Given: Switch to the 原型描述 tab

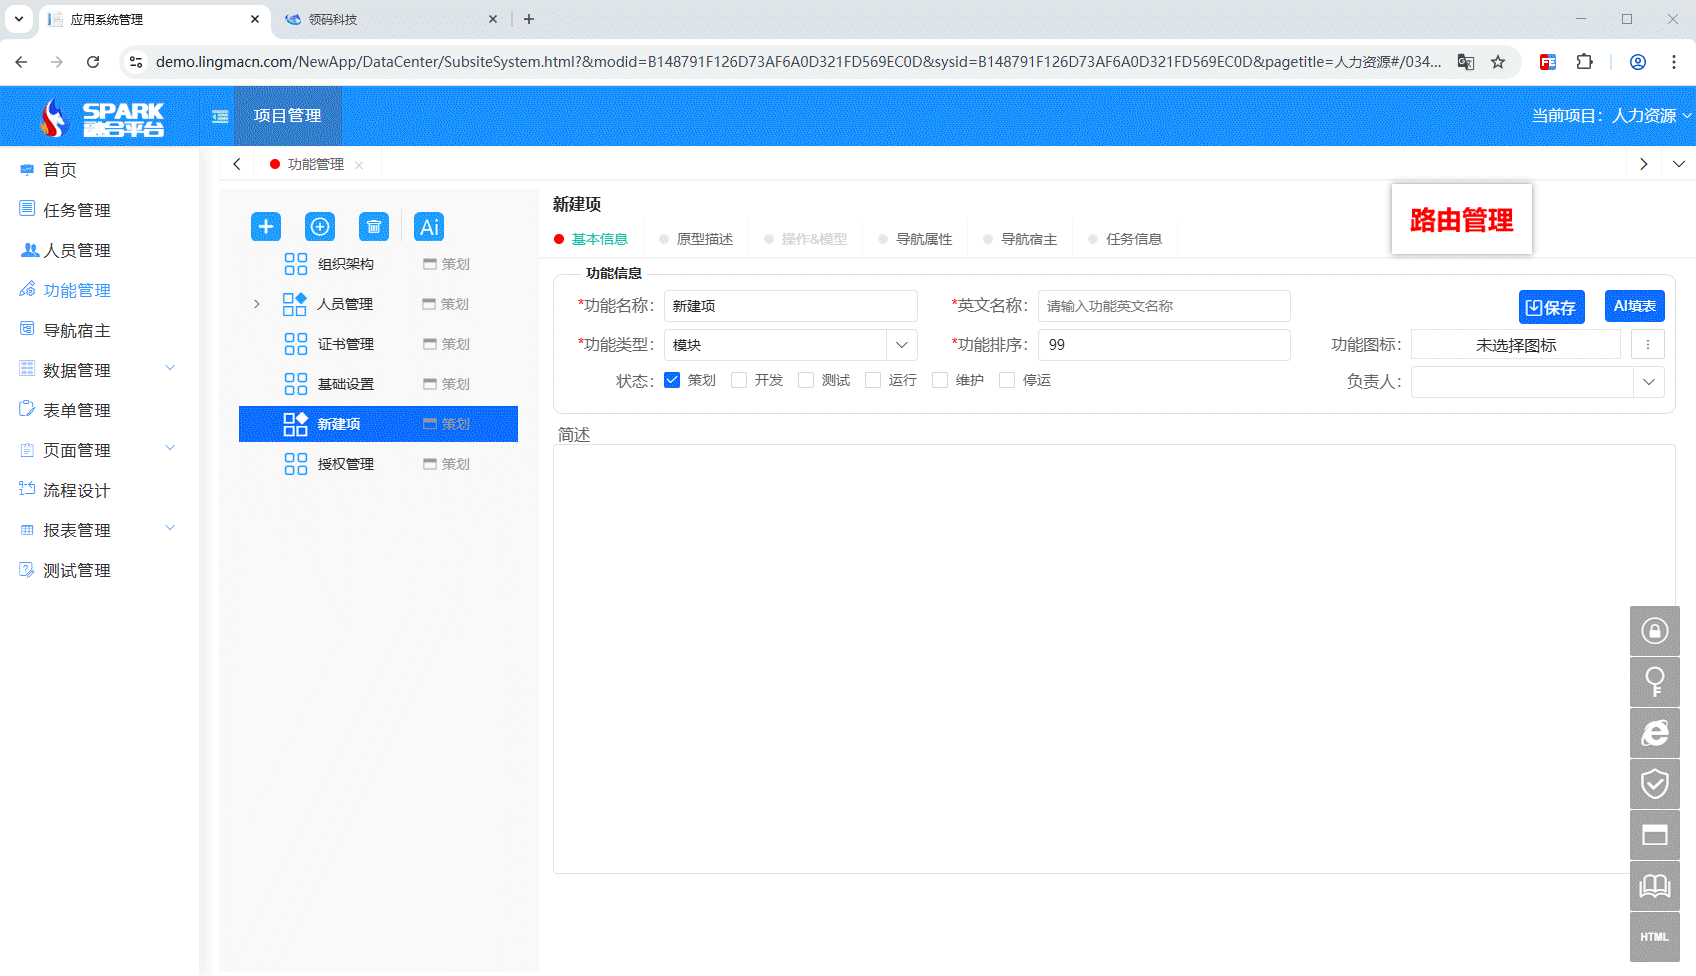Looking at the screenshot, I should click(x=705, y=238).
